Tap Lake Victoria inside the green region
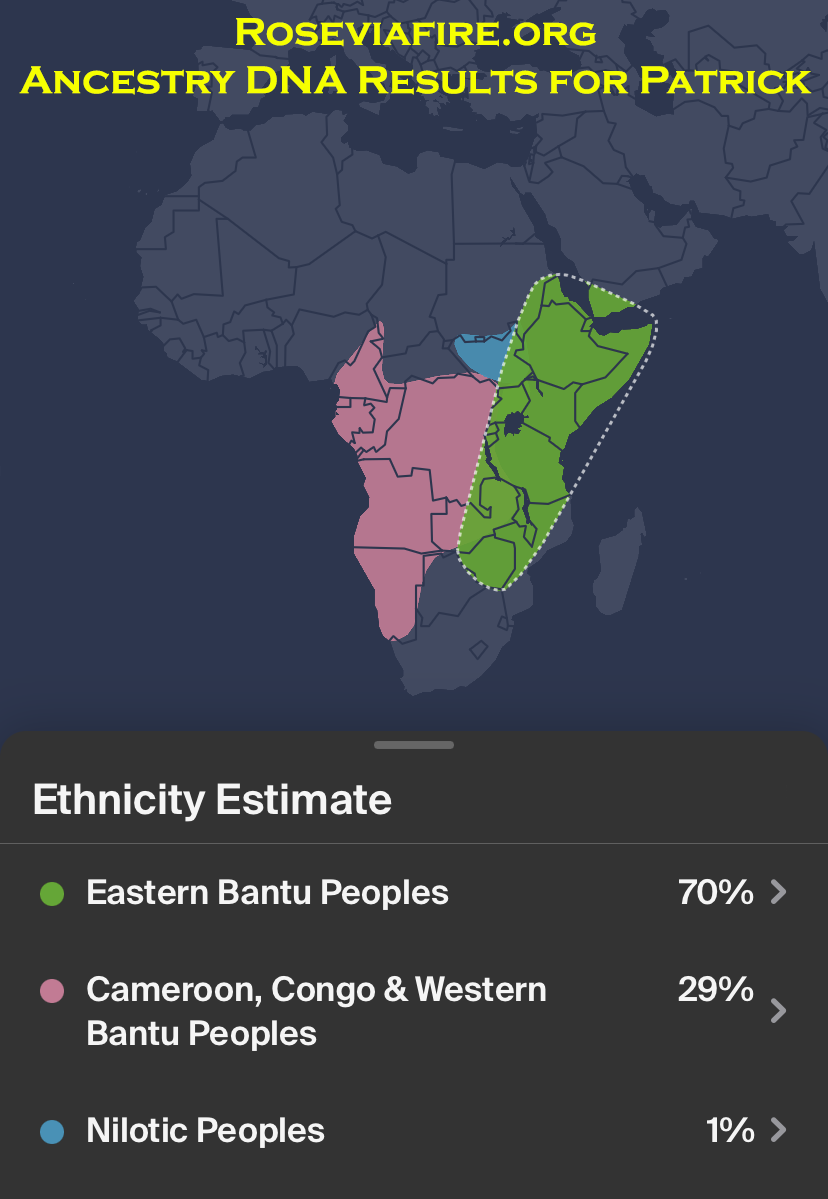The width and height of the screenshot is (828, 1199). click(x=514, y=421)
